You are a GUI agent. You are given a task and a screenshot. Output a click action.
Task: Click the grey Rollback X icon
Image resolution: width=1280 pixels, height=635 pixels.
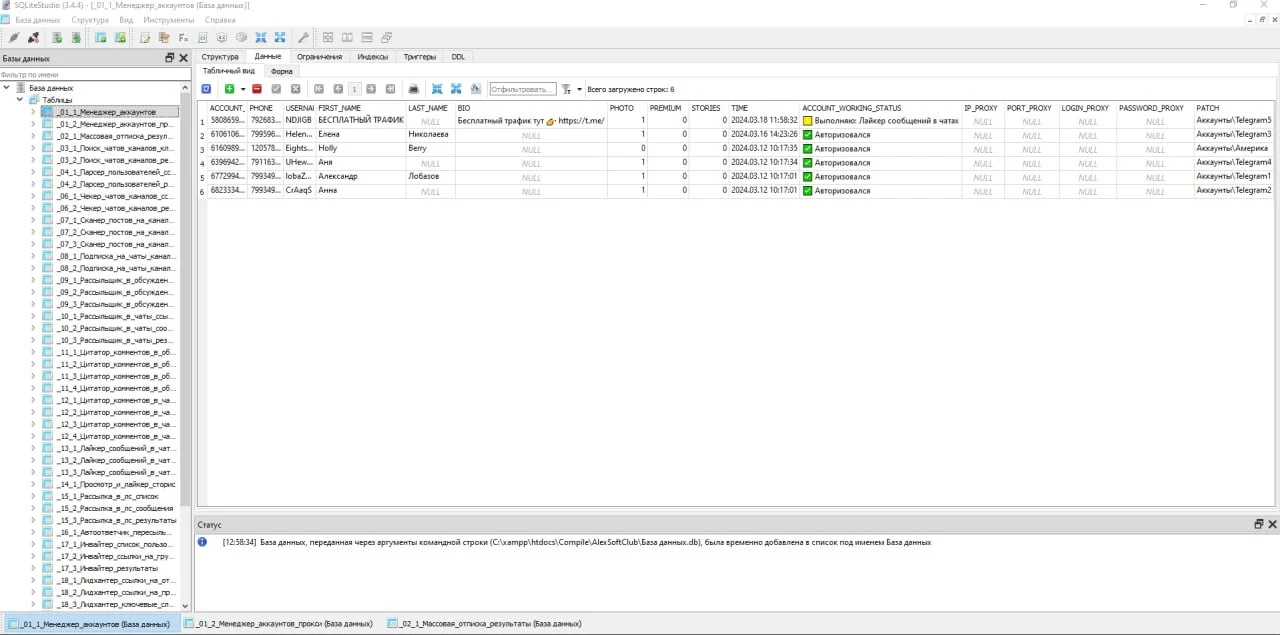click(296, 89)
